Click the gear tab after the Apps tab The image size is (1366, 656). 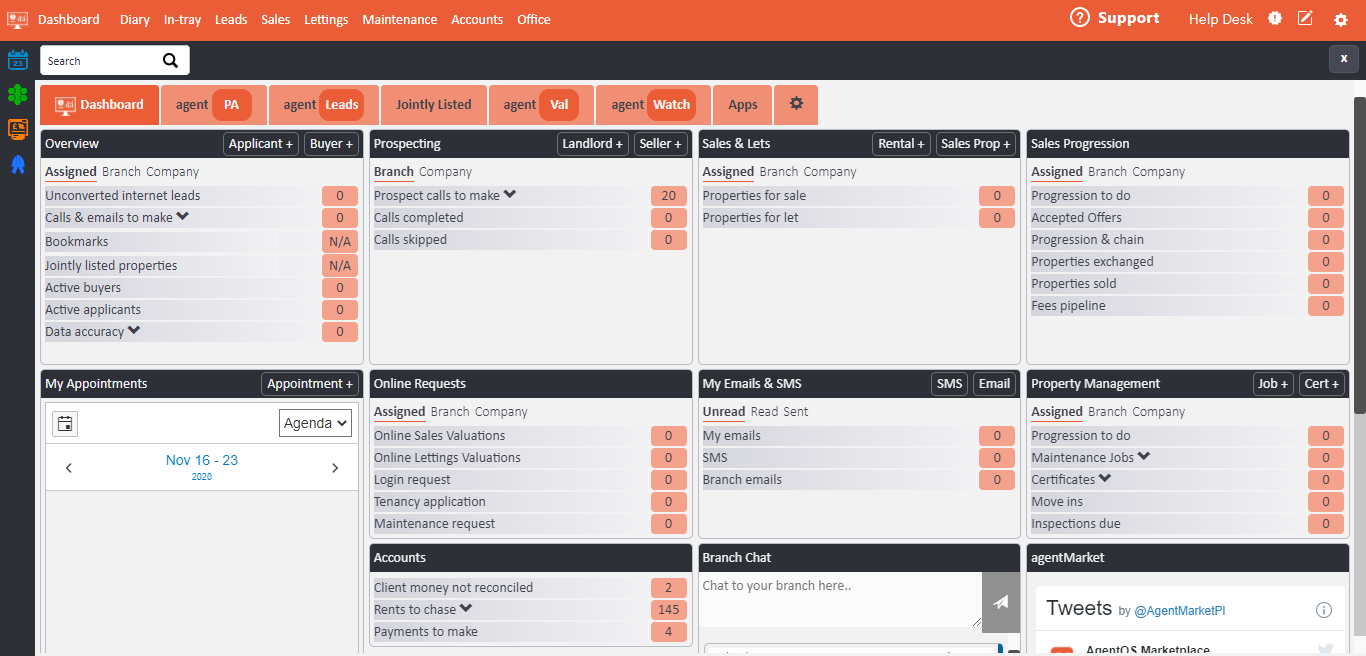(x=796, y=104)
